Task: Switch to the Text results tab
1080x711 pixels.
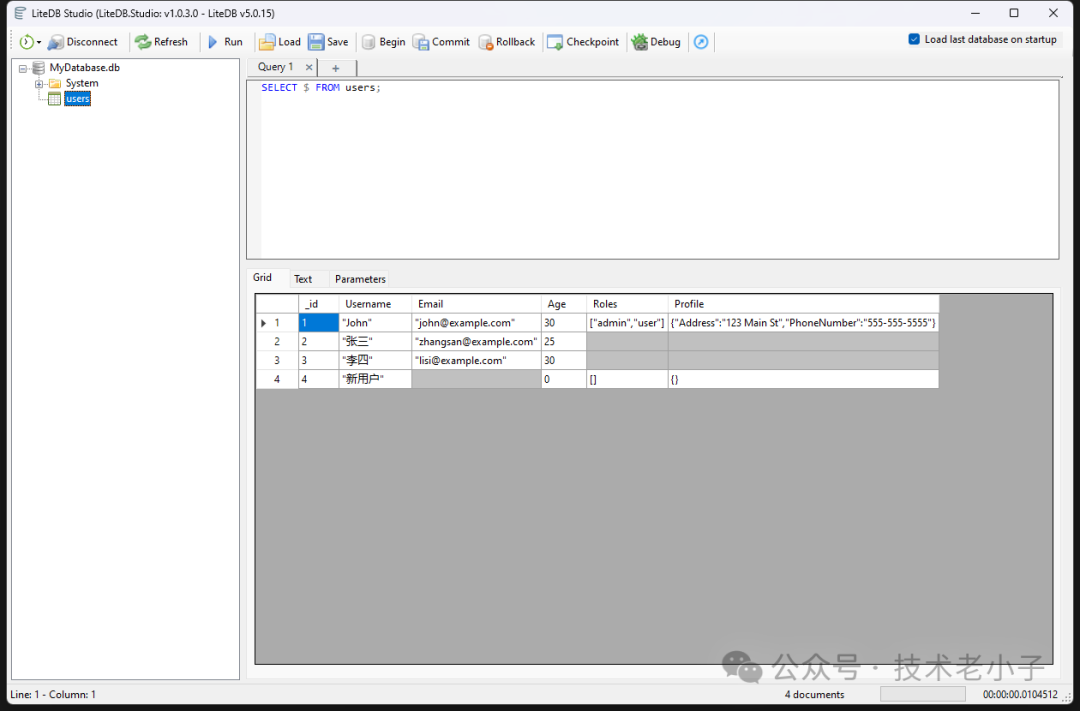Action: point(303,279)
